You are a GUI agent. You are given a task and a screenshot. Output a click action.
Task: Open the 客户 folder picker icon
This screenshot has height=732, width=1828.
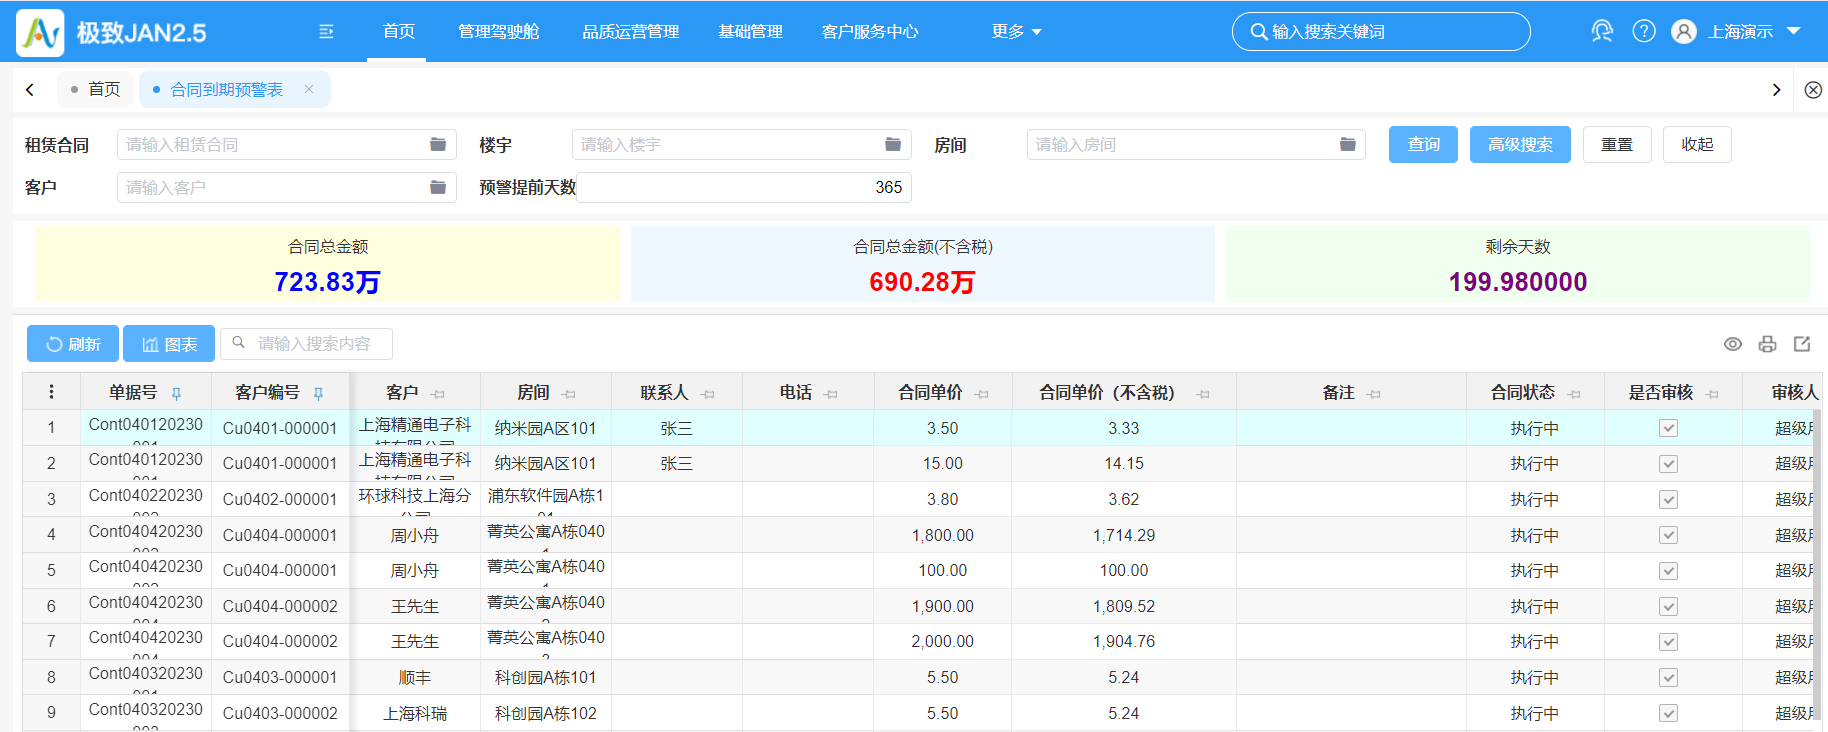tap(438, 187)
